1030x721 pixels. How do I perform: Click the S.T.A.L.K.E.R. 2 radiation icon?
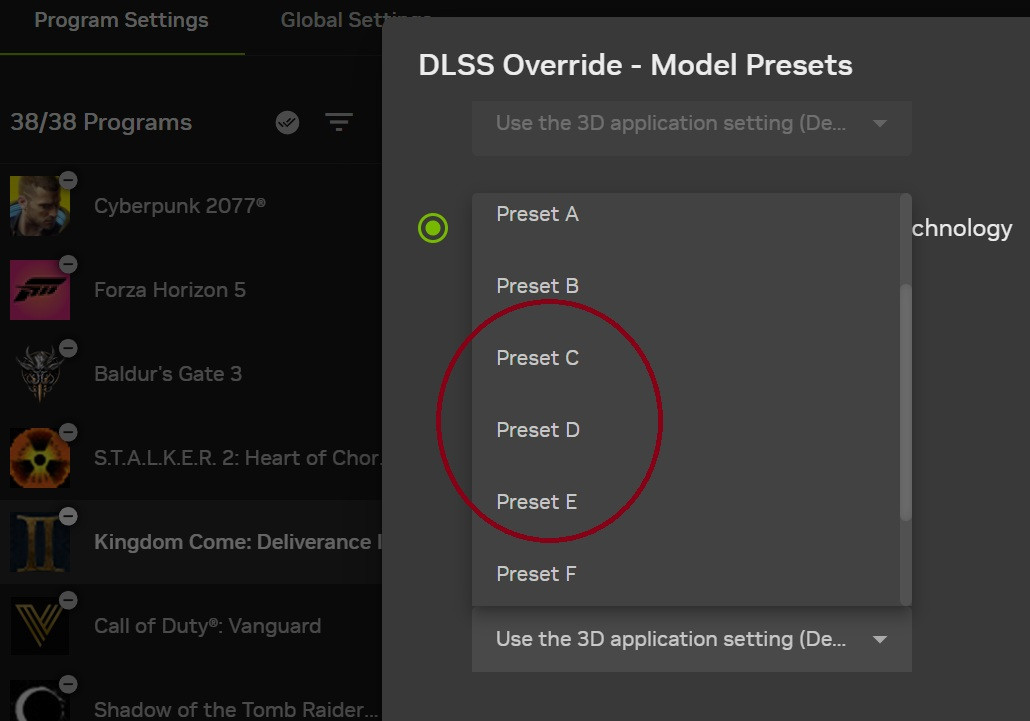[x=39, y=458]
